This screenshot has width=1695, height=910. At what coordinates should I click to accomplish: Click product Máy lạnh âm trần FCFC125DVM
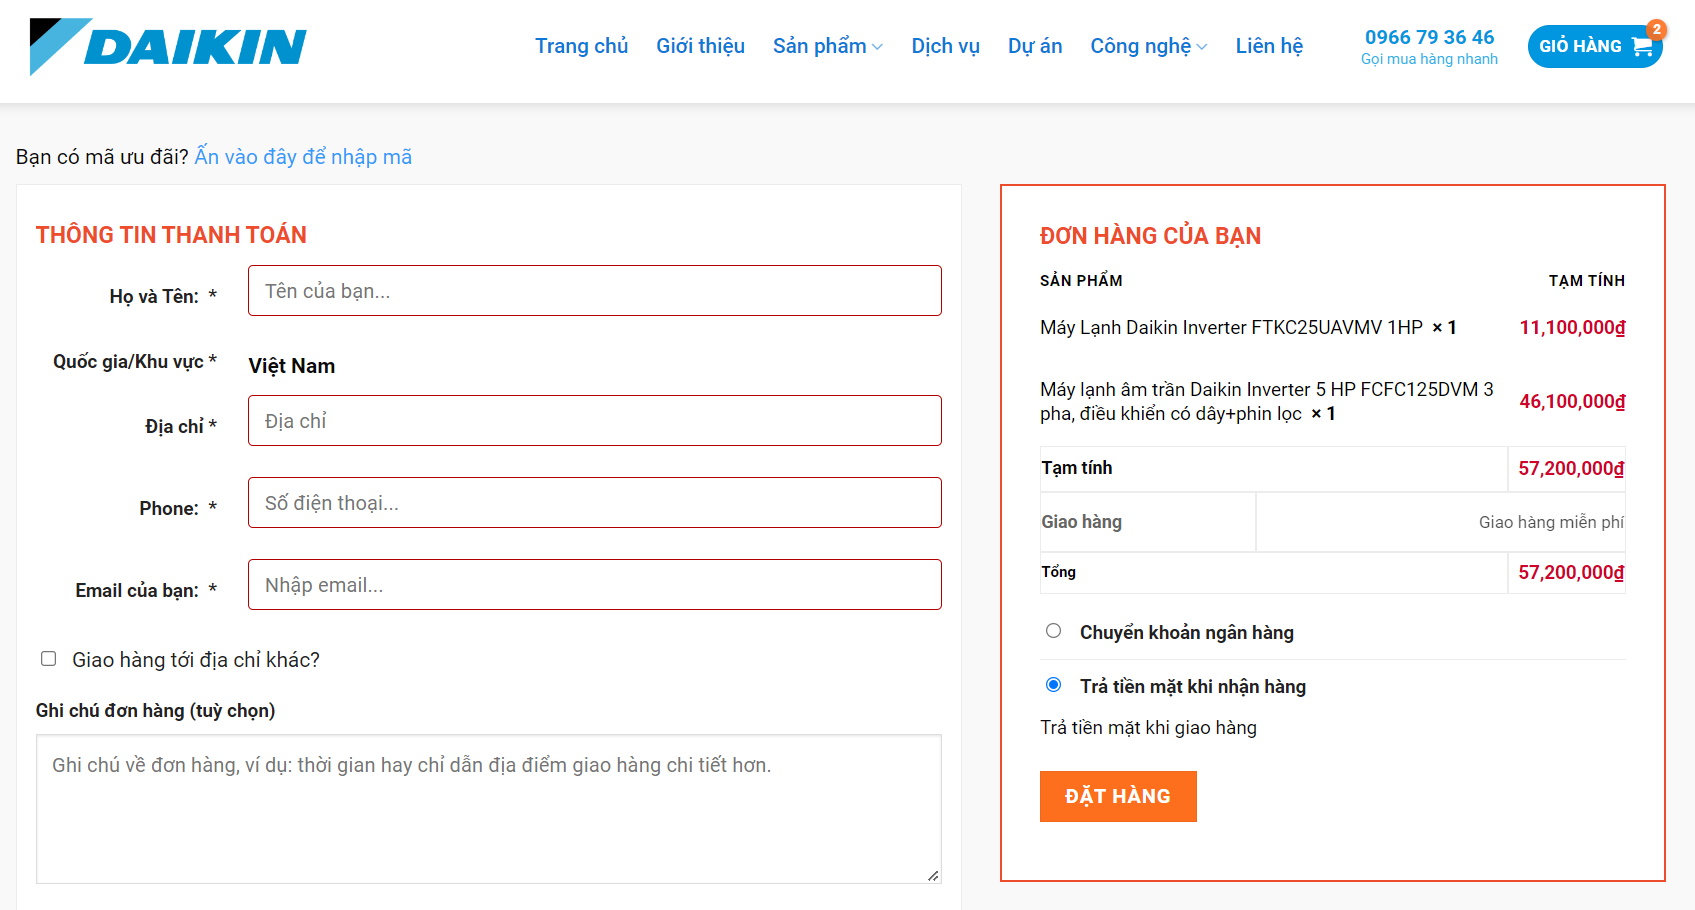(x=1267, y=402)
